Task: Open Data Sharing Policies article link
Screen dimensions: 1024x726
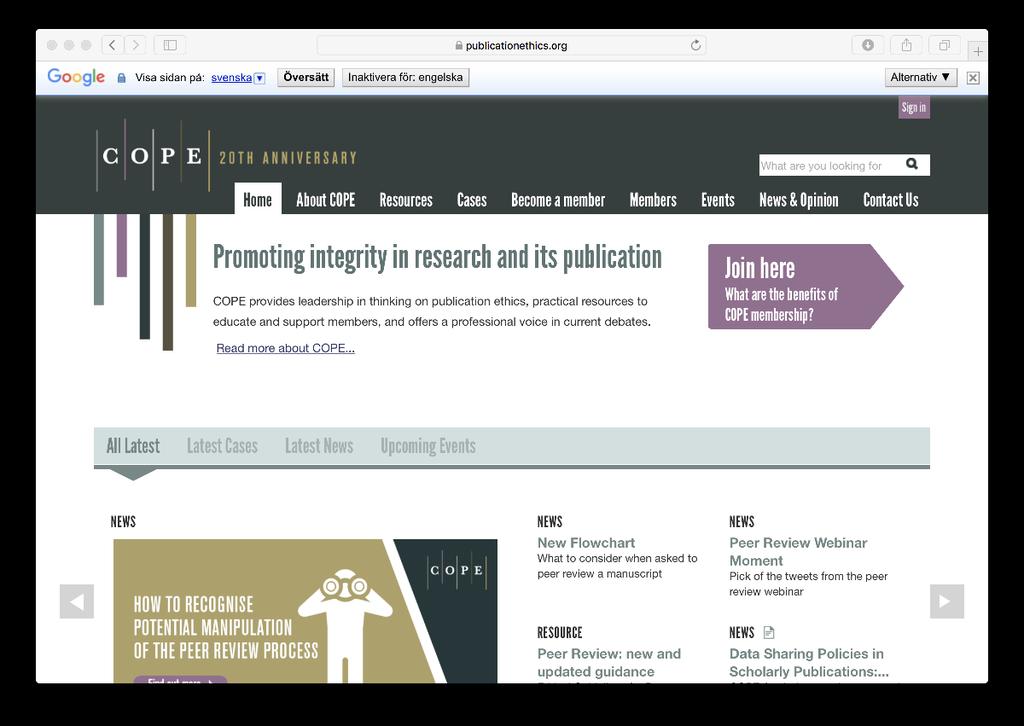Action: click(808, 663)
